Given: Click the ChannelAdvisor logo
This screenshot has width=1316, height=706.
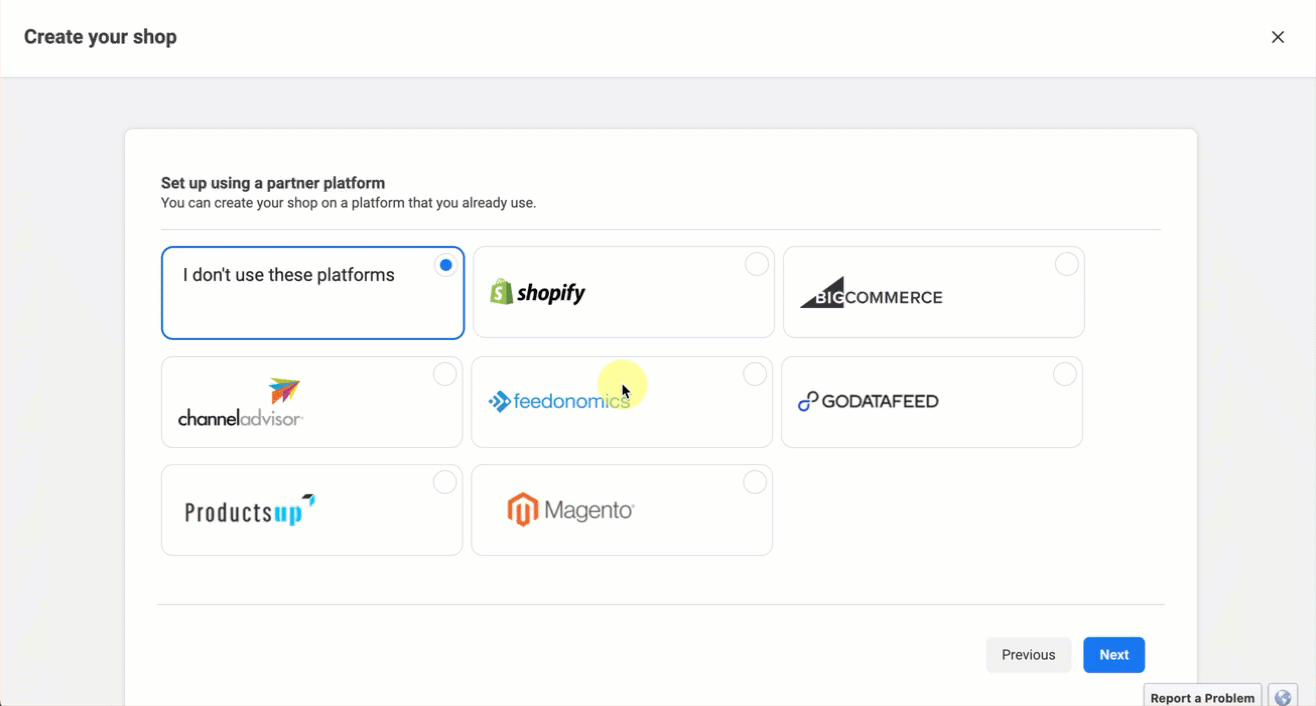Looking at the screenshot, I should [240, 403].
